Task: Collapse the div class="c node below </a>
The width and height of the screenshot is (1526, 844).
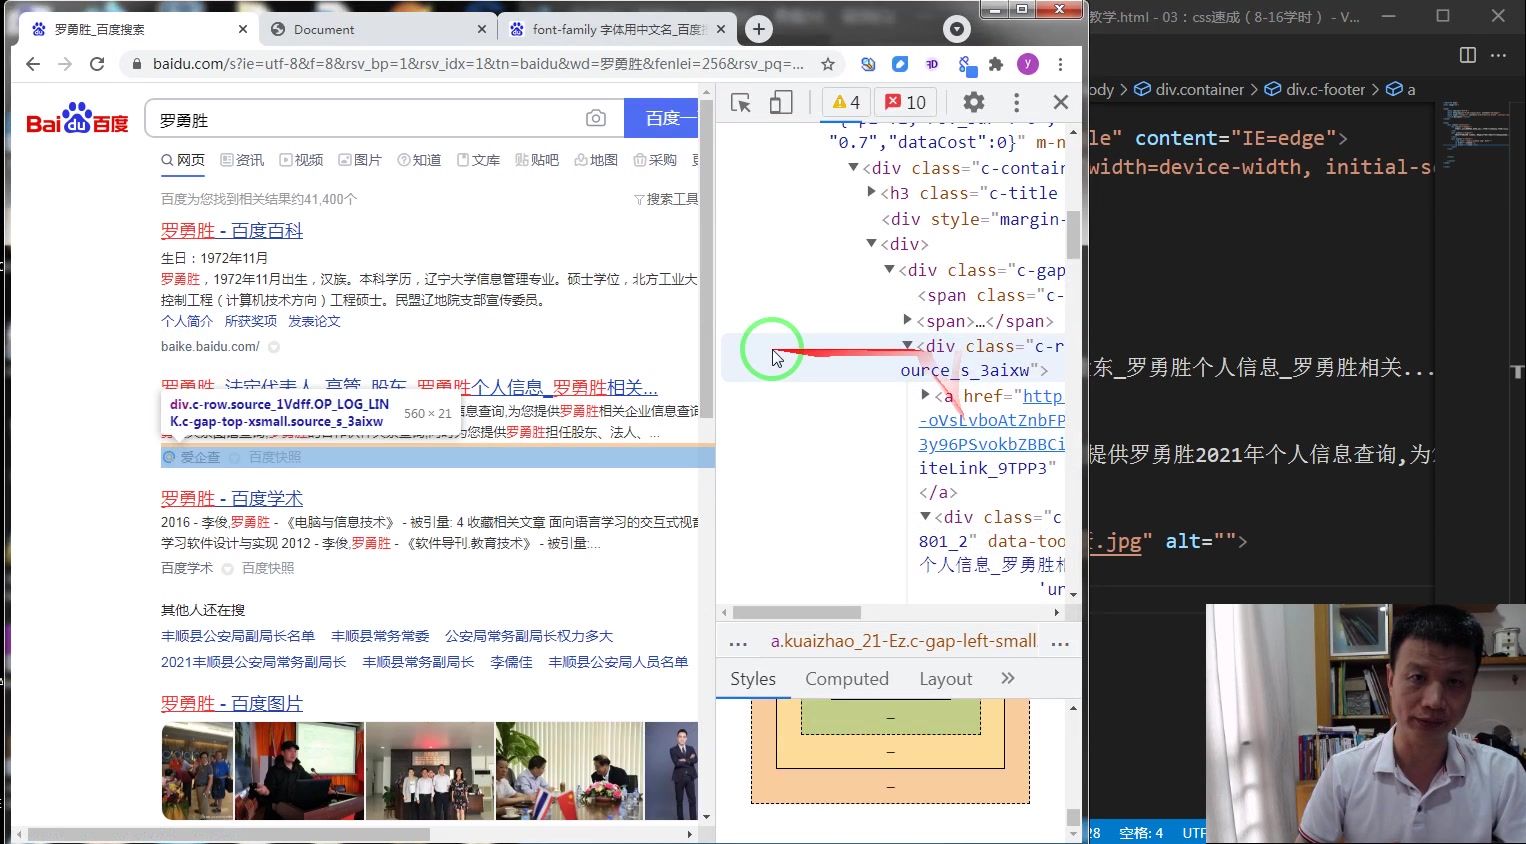Action: pyautogui.click(x=925, y=517)
